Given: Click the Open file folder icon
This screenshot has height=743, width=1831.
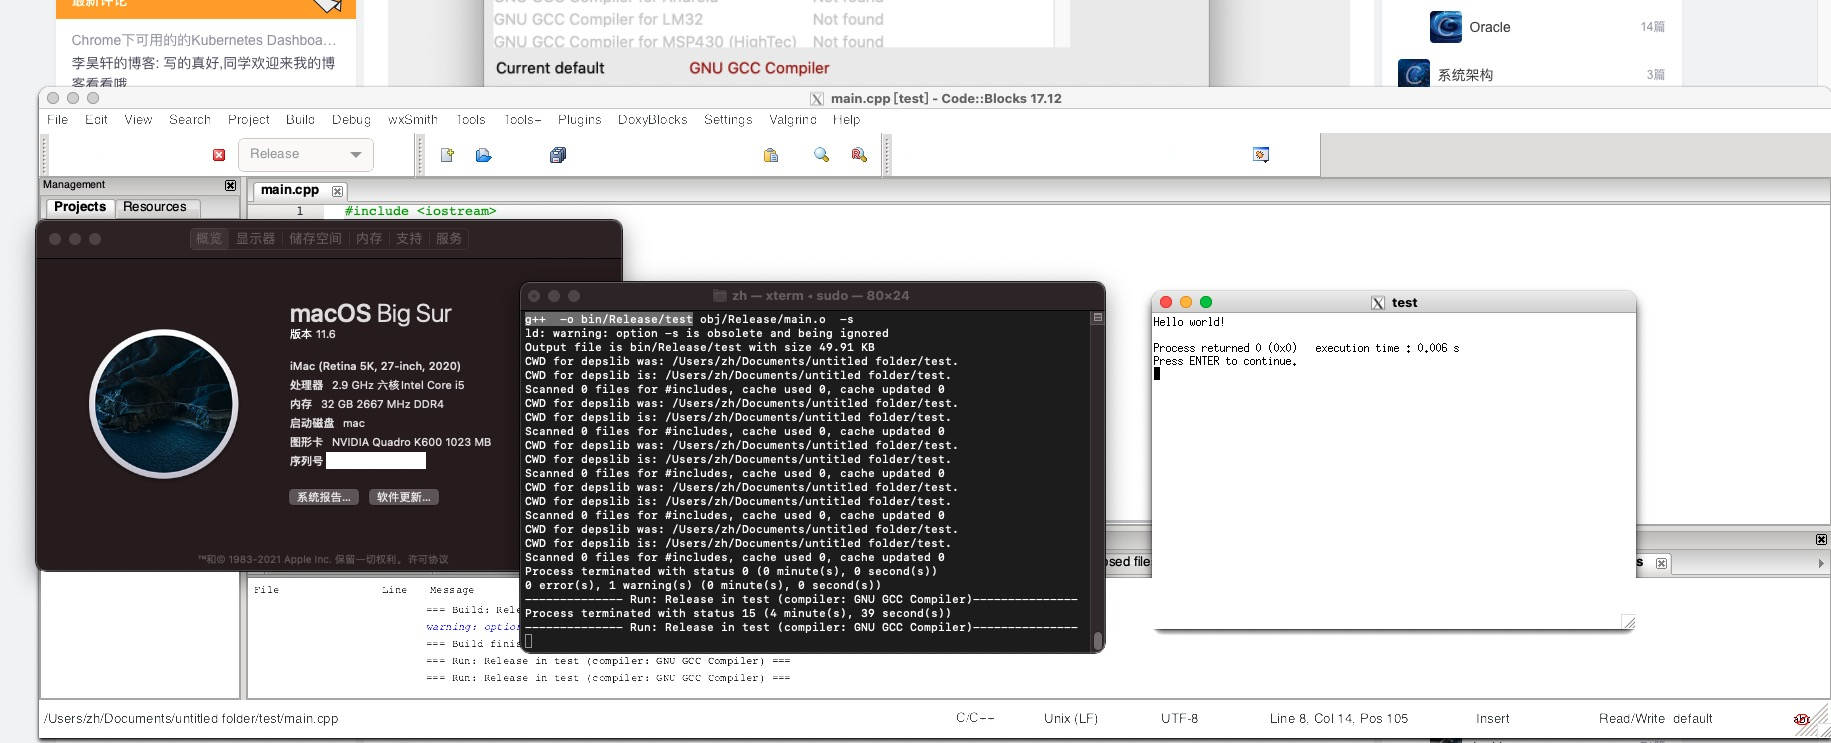Looking at the screenshot, I should (x=484, y=155).
